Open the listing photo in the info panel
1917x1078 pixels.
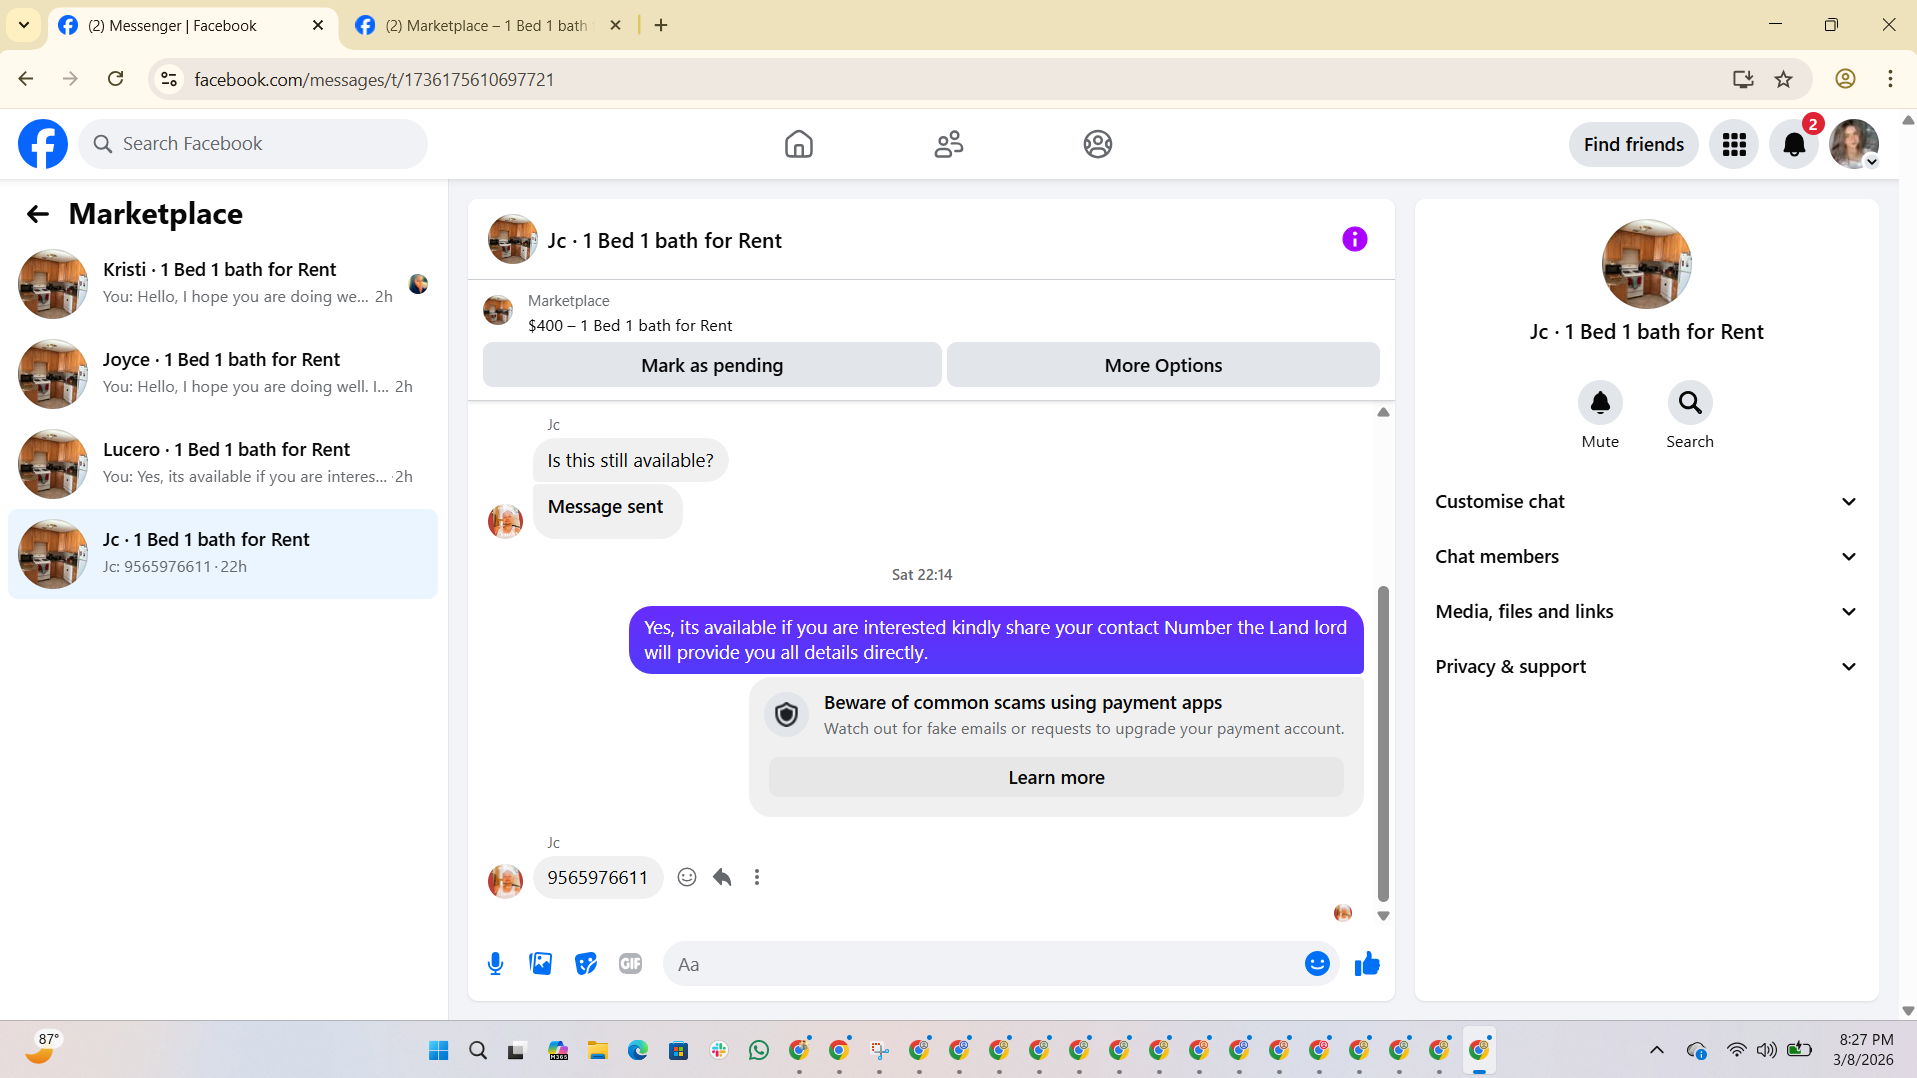(1646, 264)
